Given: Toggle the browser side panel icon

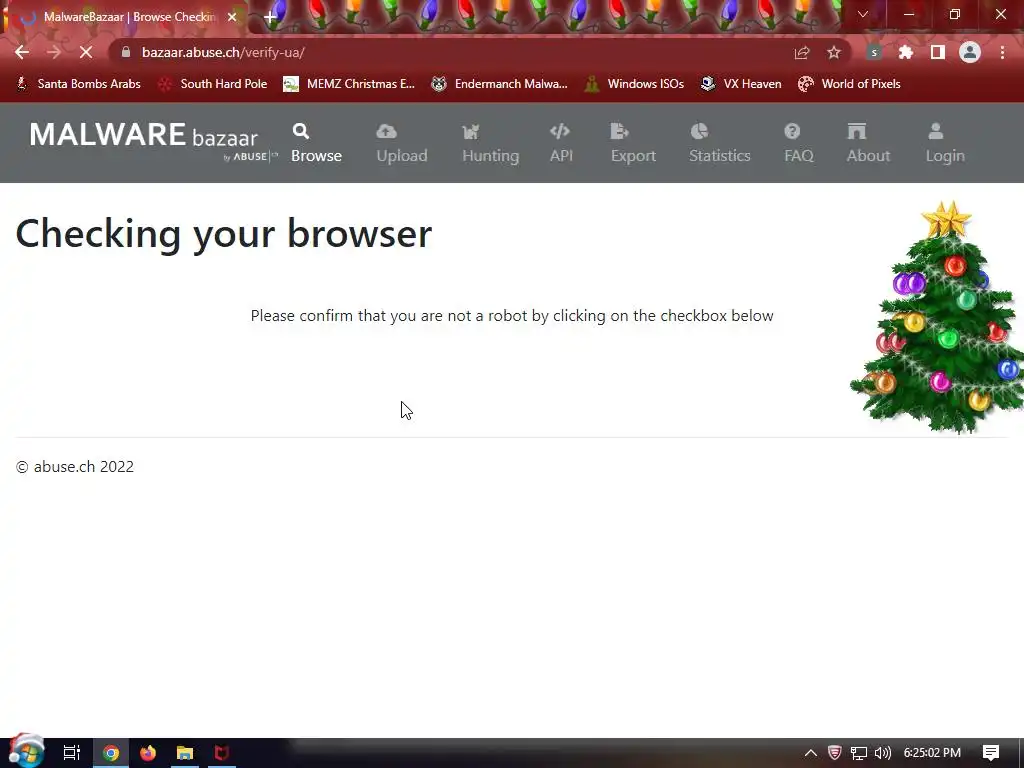Looking at the screenshot, I should (x=938, y=53).
